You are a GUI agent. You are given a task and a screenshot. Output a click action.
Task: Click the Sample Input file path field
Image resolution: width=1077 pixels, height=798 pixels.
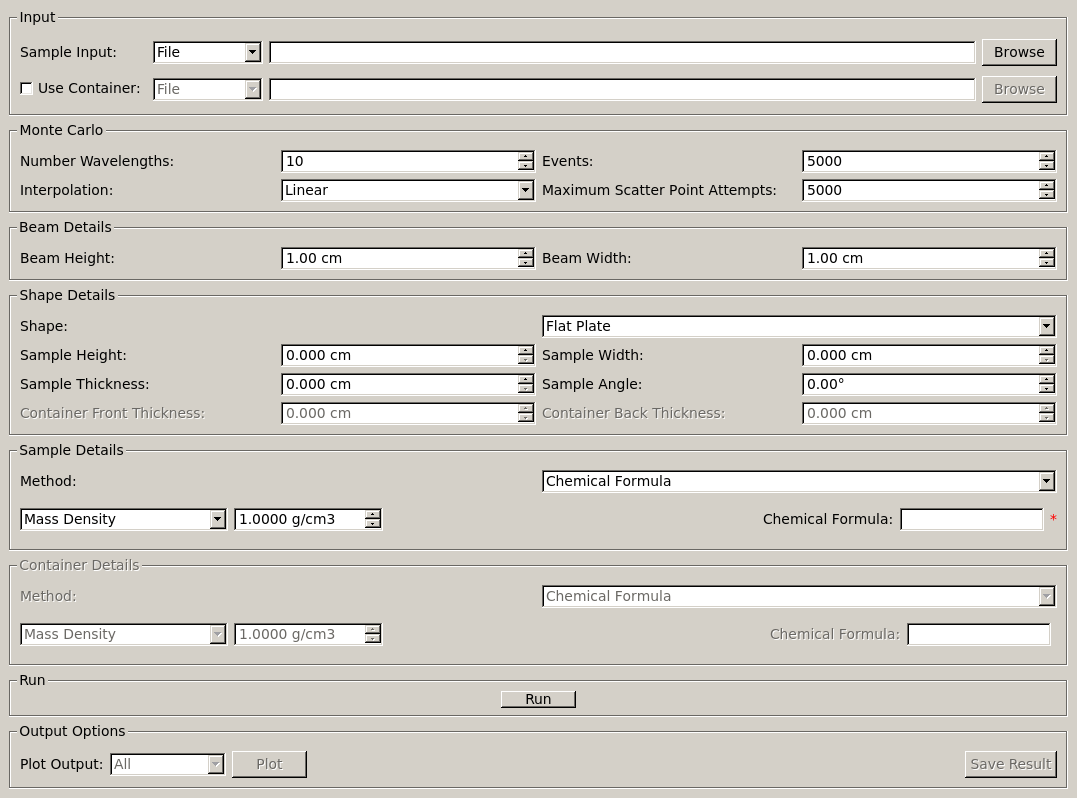click(621, 52)
